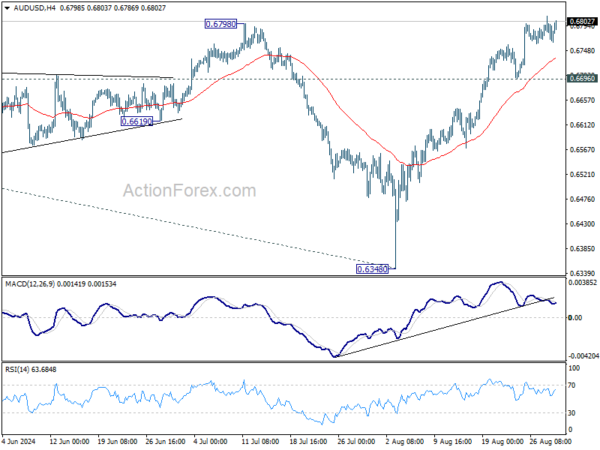This screenshot has width=600, height=450.
Task: Click the dropdown triangle beside AUDUSD,H4
Action: (7, 8)
